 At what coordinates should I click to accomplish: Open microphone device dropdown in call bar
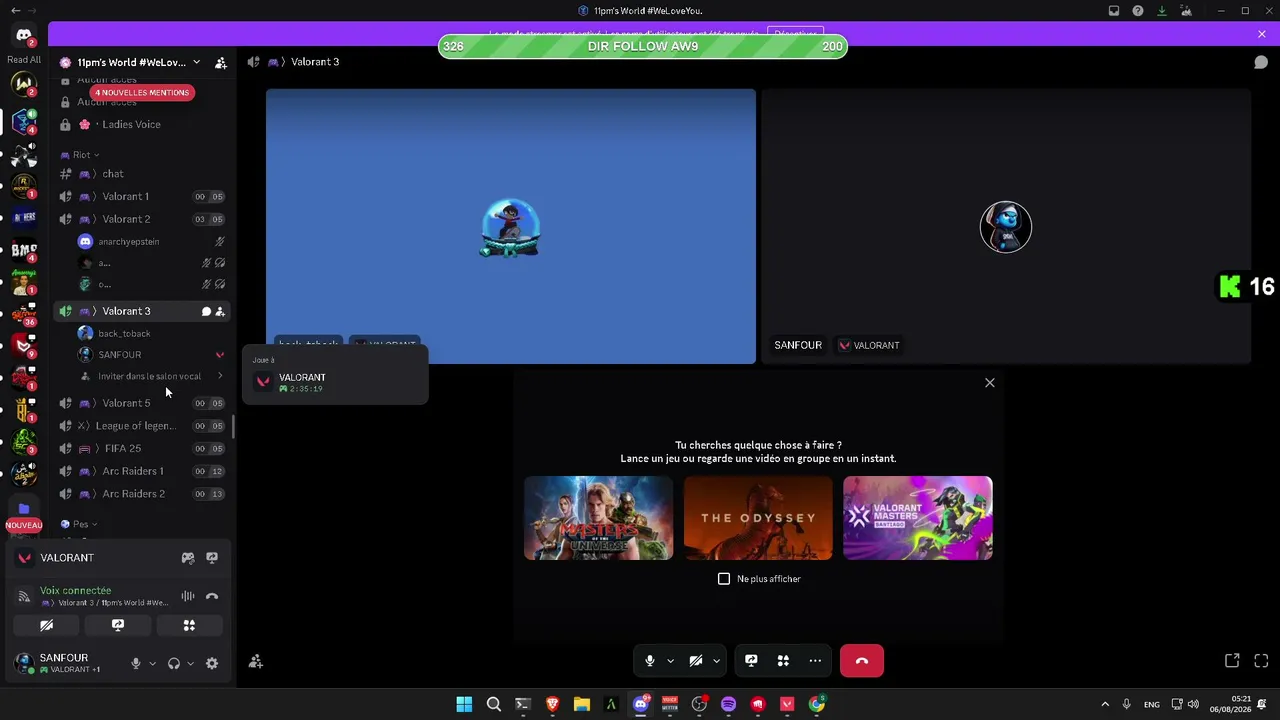click(x=670, y=661)
